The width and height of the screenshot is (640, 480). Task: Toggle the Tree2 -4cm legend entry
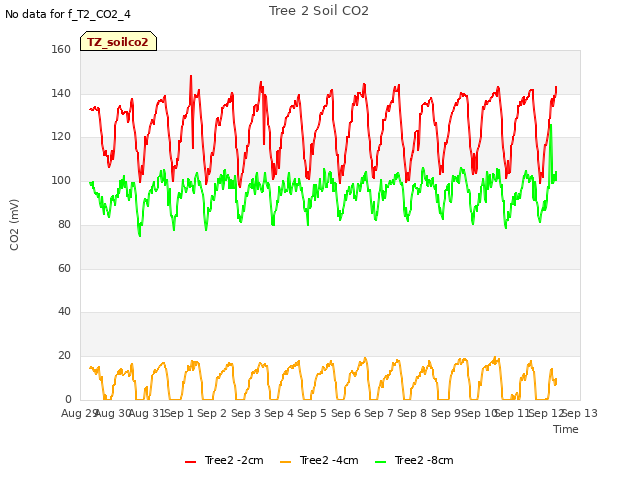point(319,460)
